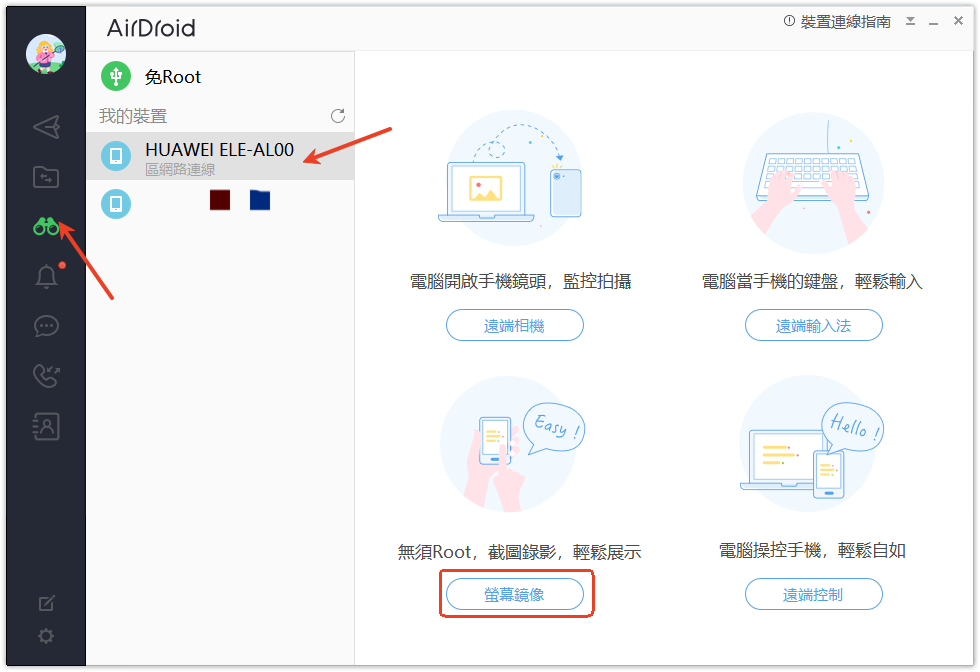Viewport: 980px width, 672px height.
Task: Open the title bar dropdown menu icon
Action: pos(911,22)
